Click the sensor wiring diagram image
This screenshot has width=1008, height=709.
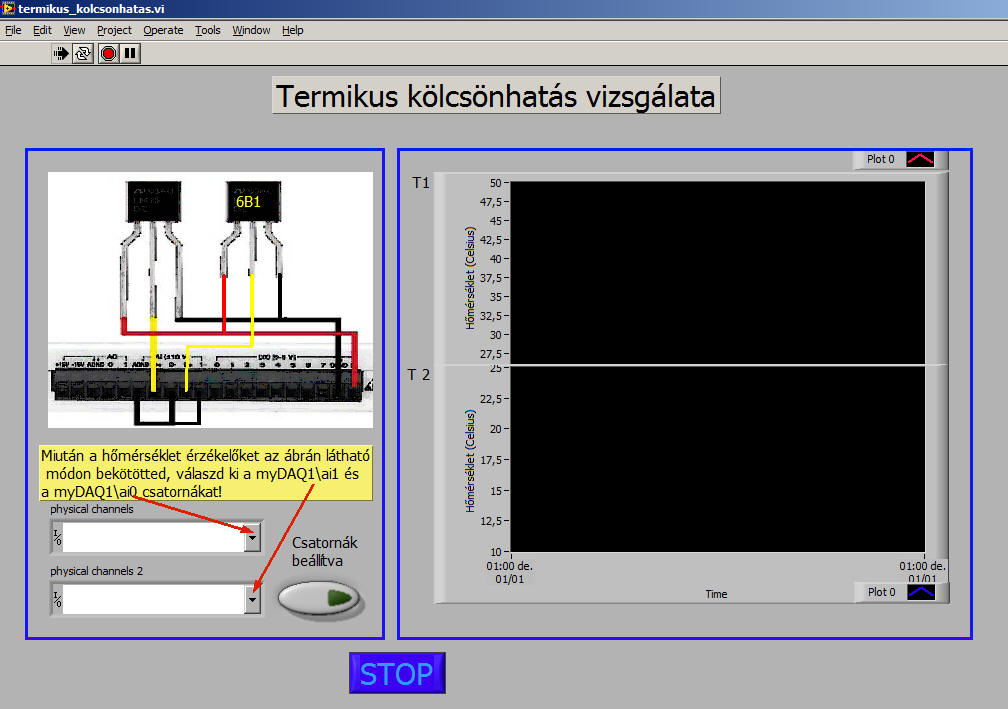click(x=210, y=300)
